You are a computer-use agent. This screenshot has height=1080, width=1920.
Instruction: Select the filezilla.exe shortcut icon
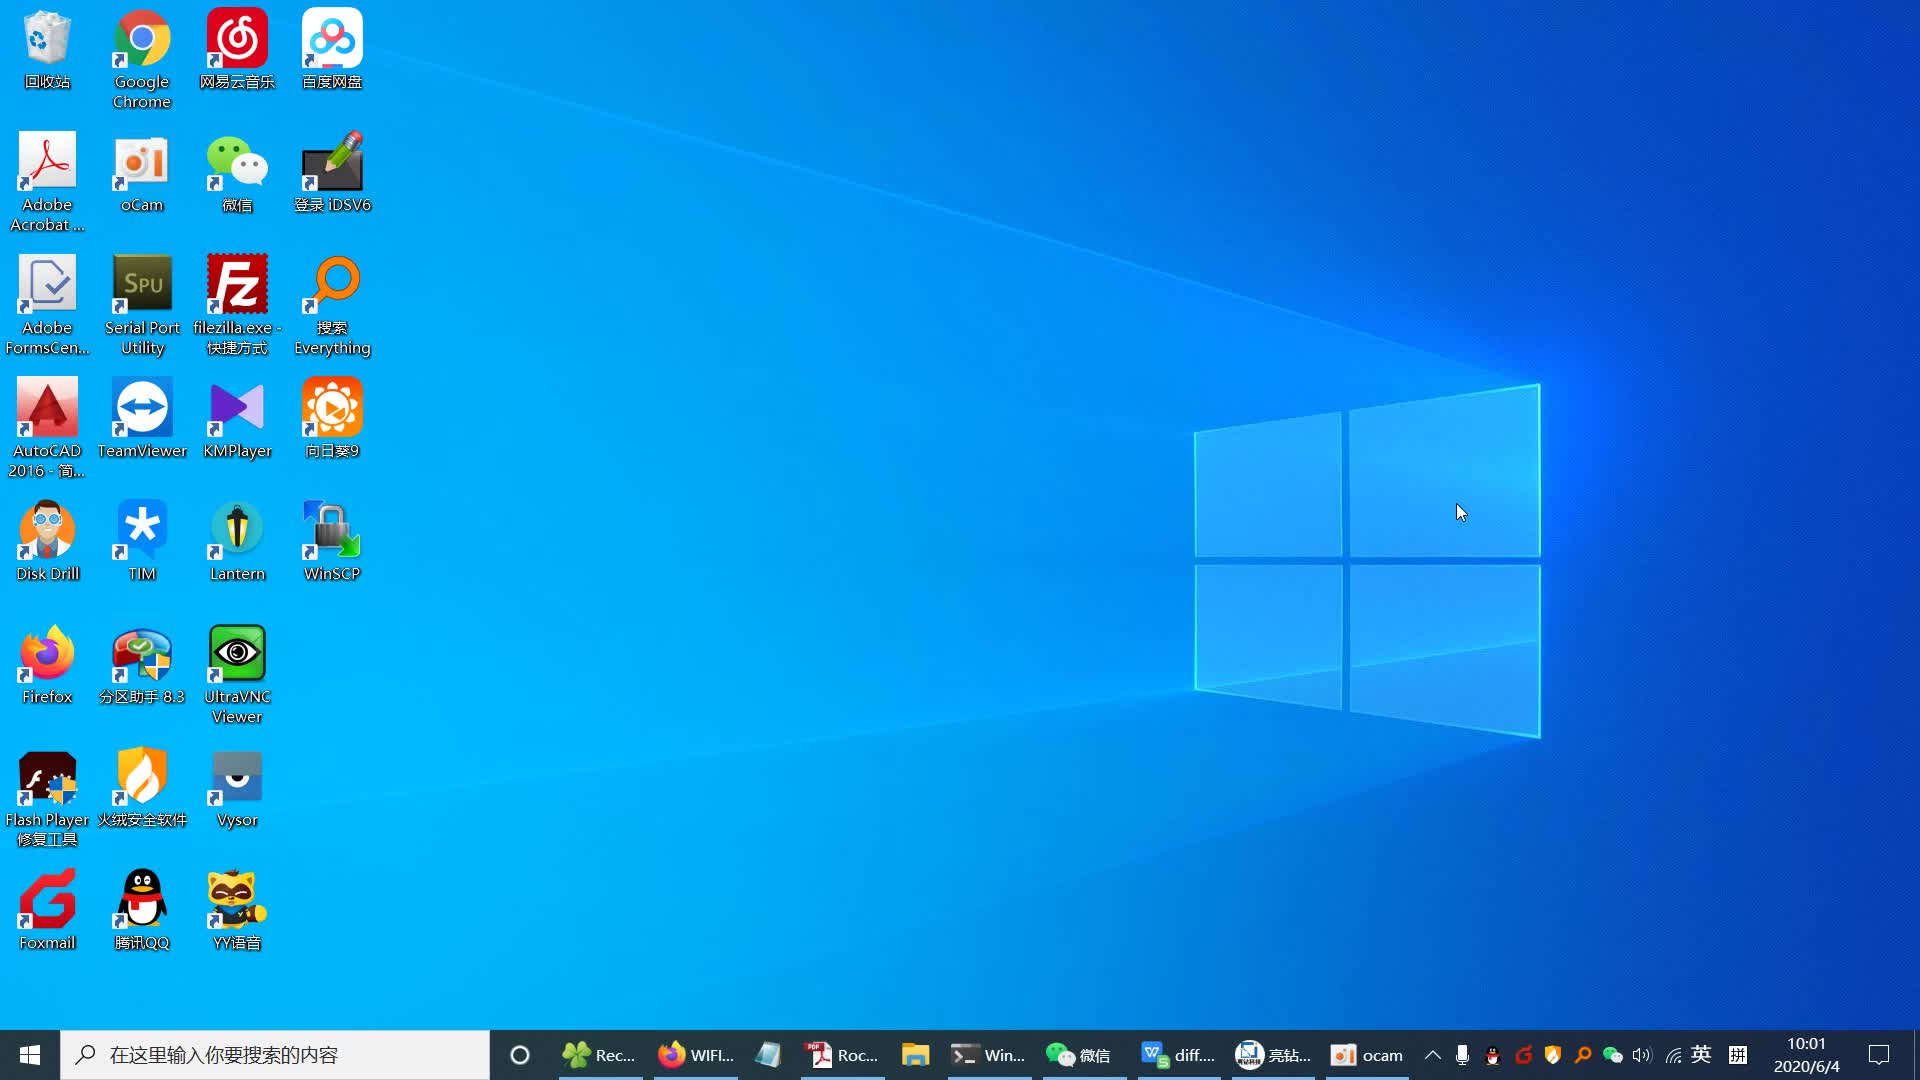pyautogui.click(x=237, y=305)
